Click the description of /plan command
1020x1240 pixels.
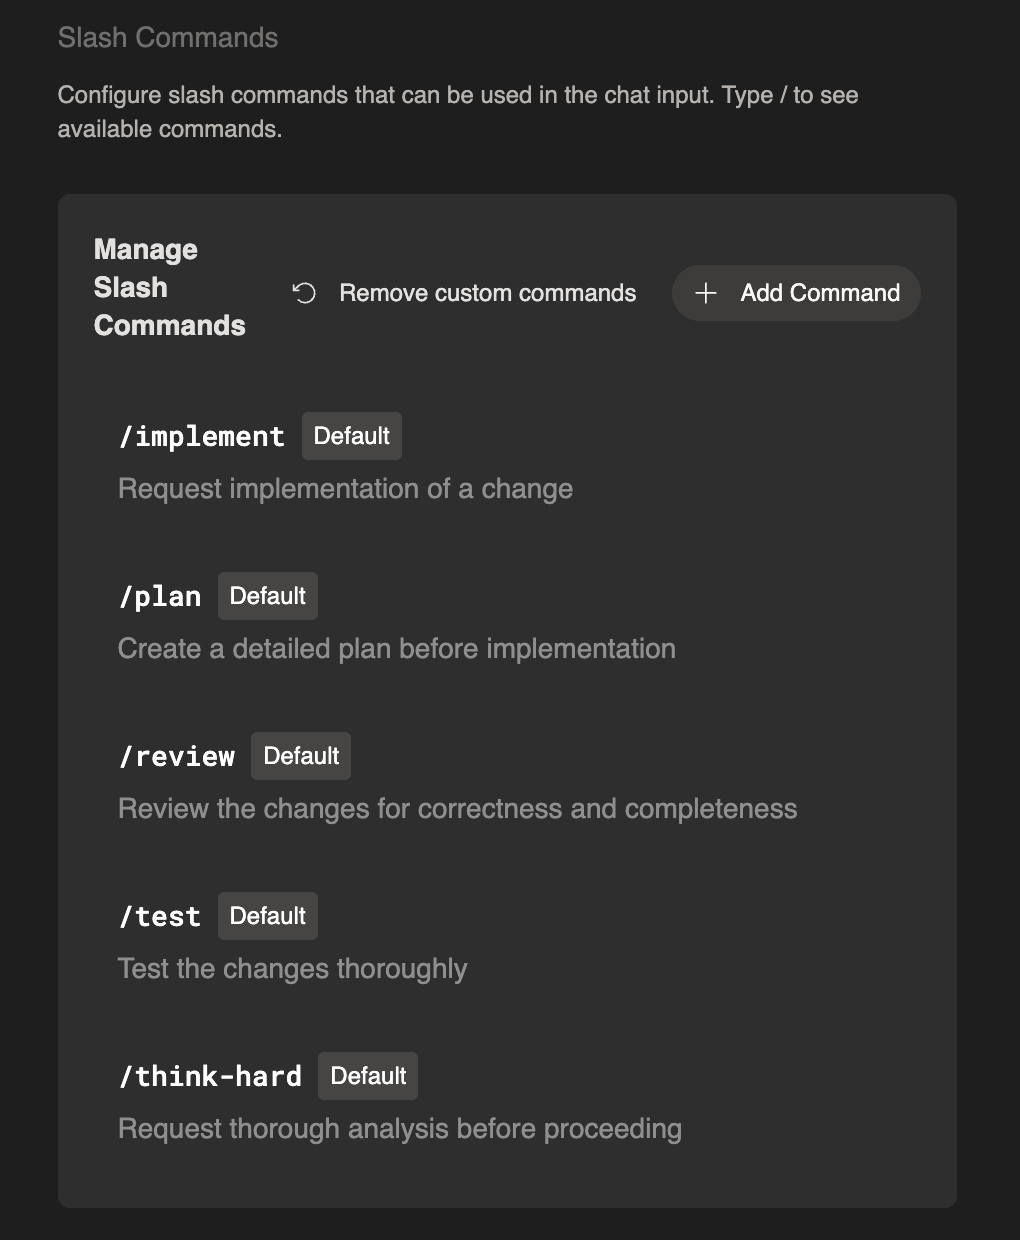pyautogui.click(x=397, y=648)
